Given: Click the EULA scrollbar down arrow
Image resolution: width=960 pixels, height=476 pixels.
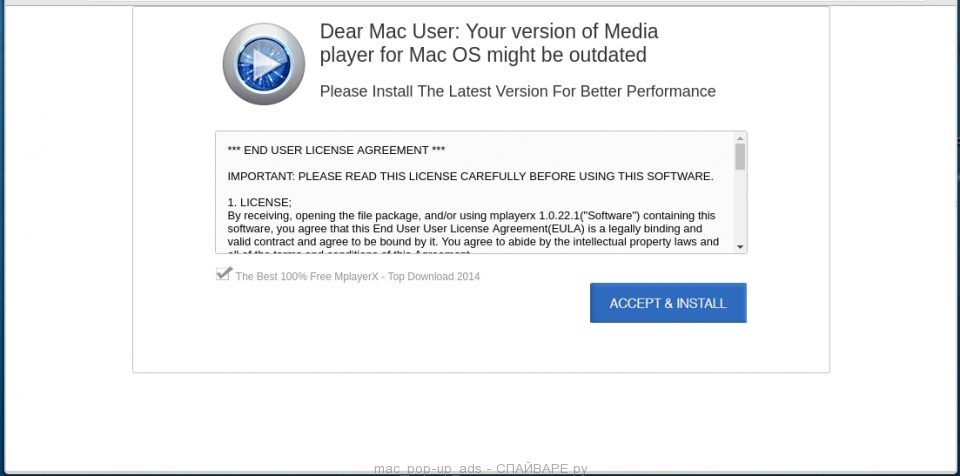Looking at the screenshot, I should [740, 246].
